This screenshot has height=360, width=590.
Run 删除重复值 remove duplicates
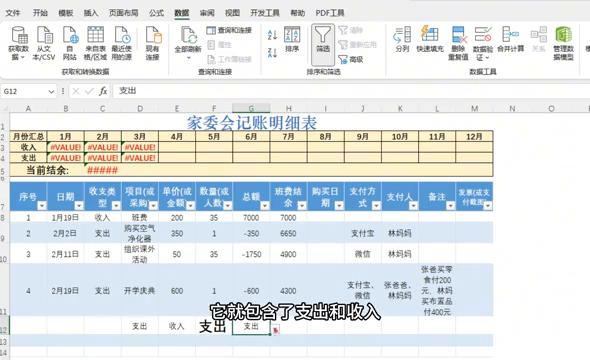(458, 43)
